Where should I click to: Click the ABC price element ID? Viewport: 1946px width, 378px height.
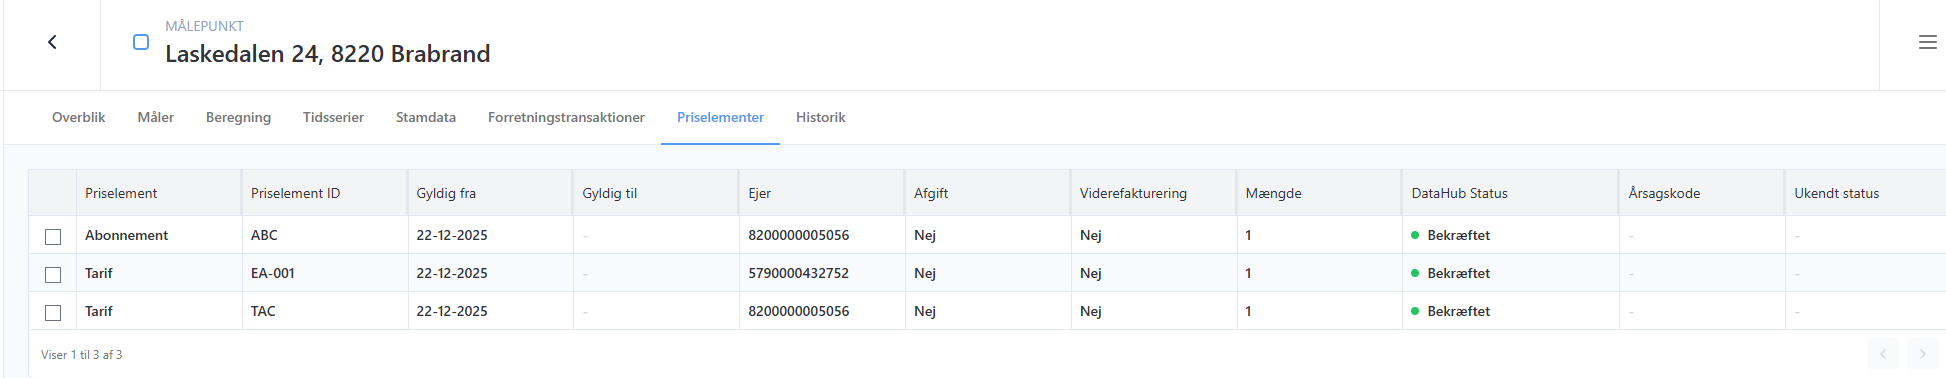point(264,235)
